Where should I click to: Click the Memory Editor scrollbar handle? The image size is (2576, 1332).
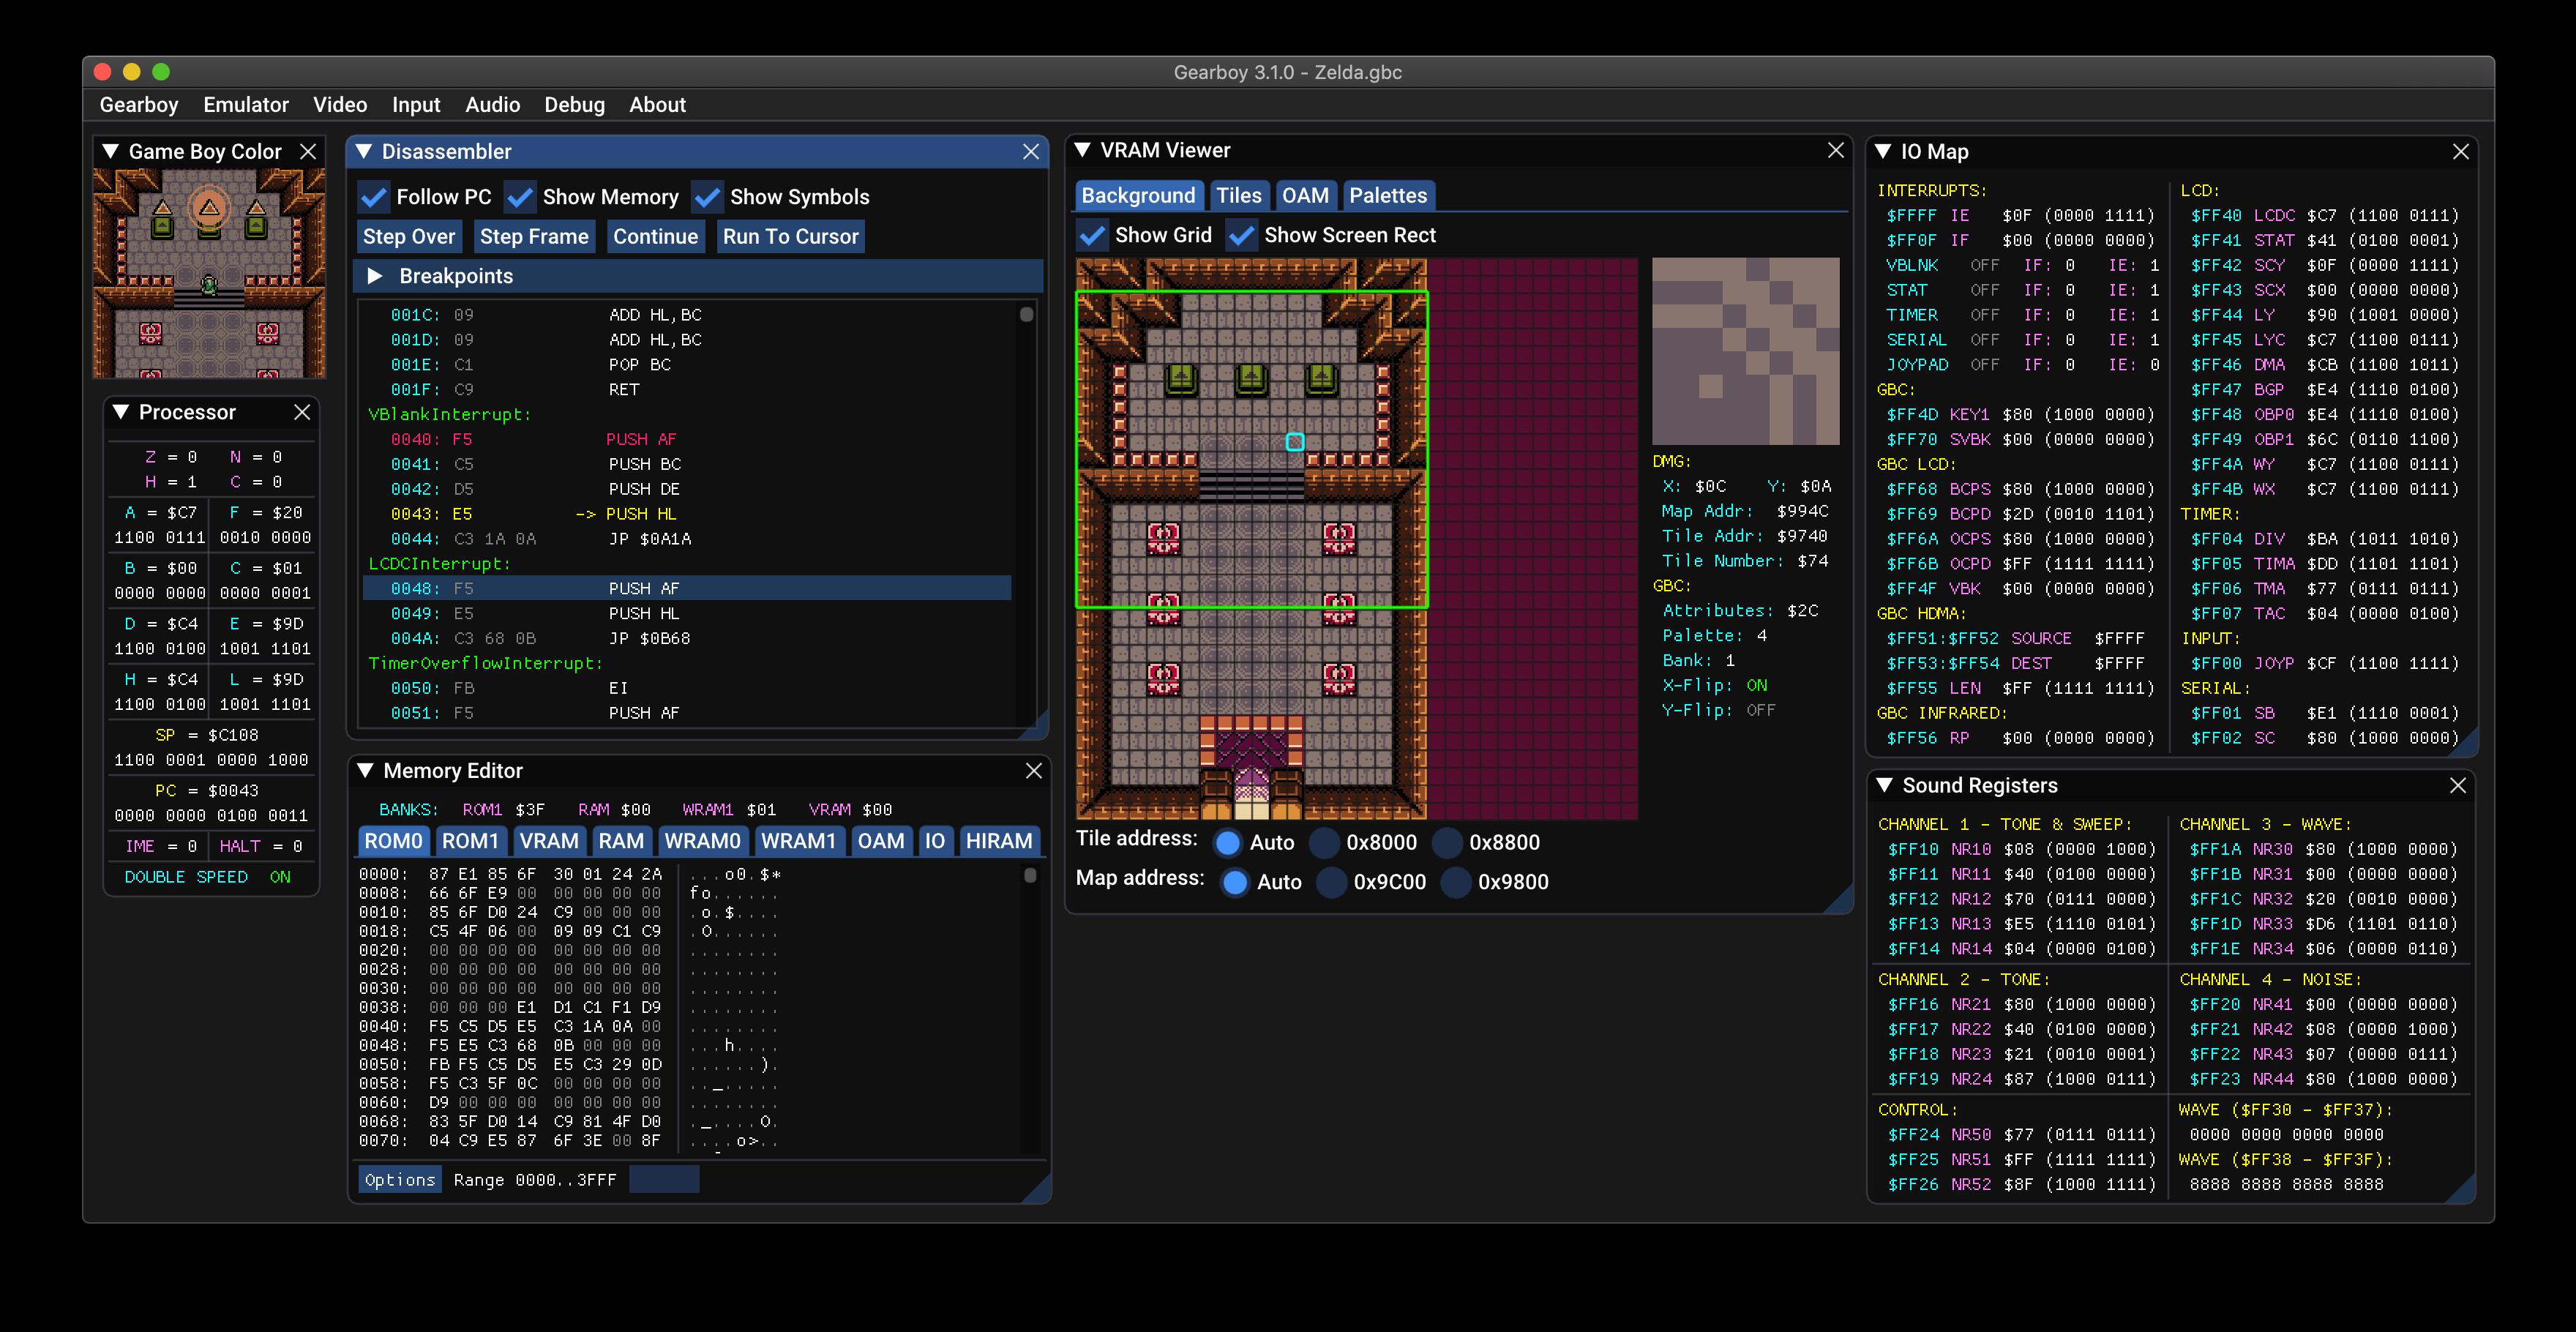click(x=1030, y=875)
